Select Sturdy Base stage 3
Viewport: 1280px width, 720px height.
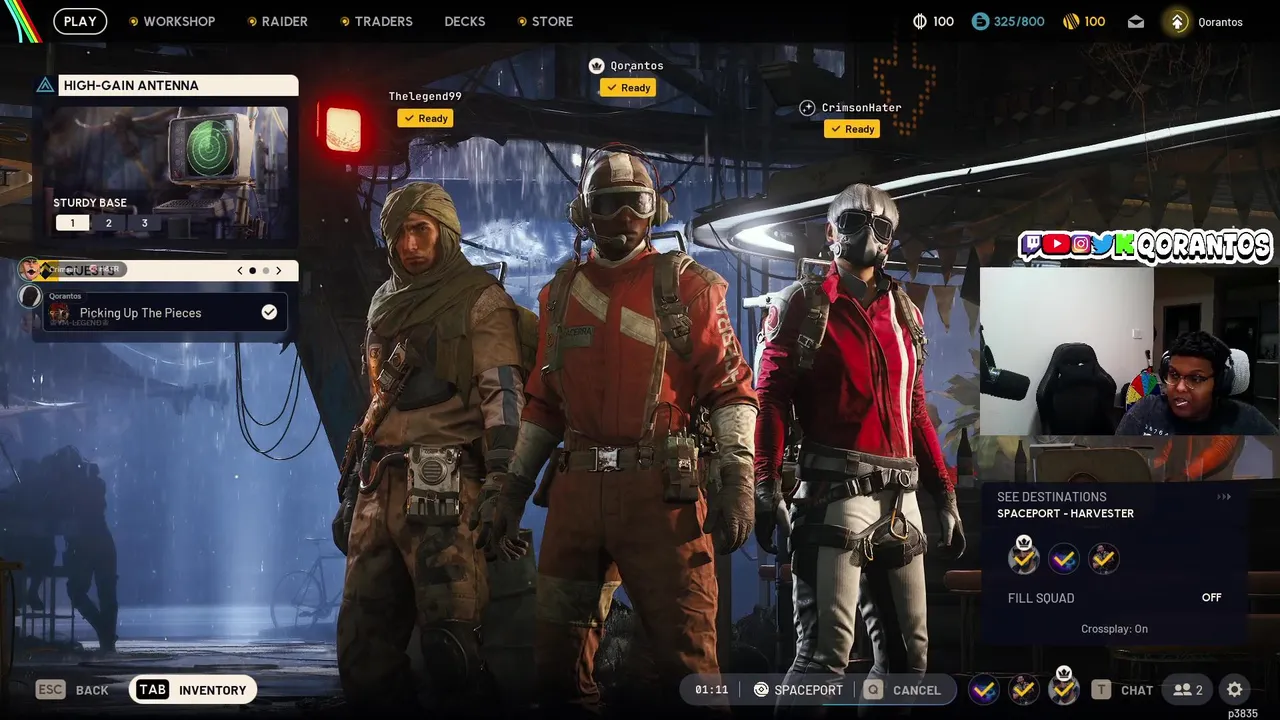144,223
